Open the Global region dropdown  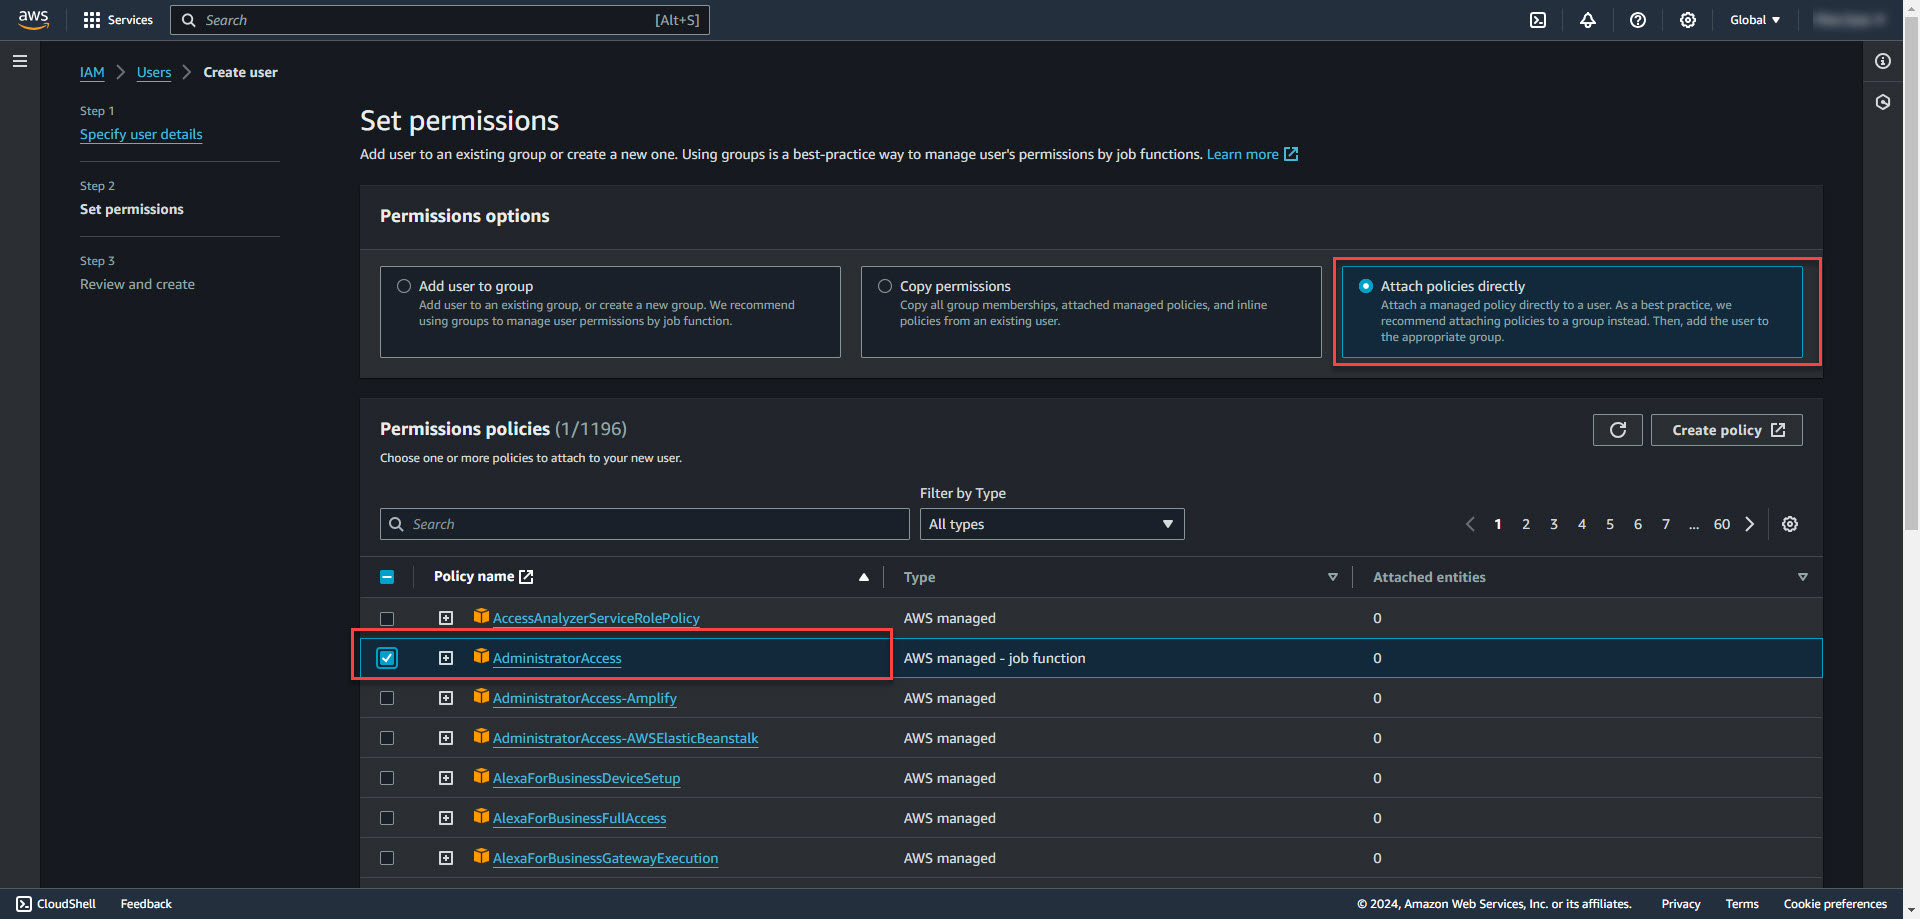click(x=1755, y=20)
